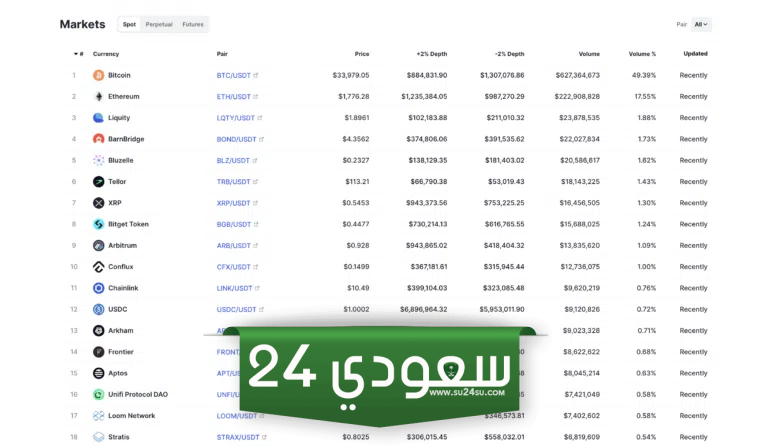
Task: Sort by Currency column header
Action: tap(106, 54)
